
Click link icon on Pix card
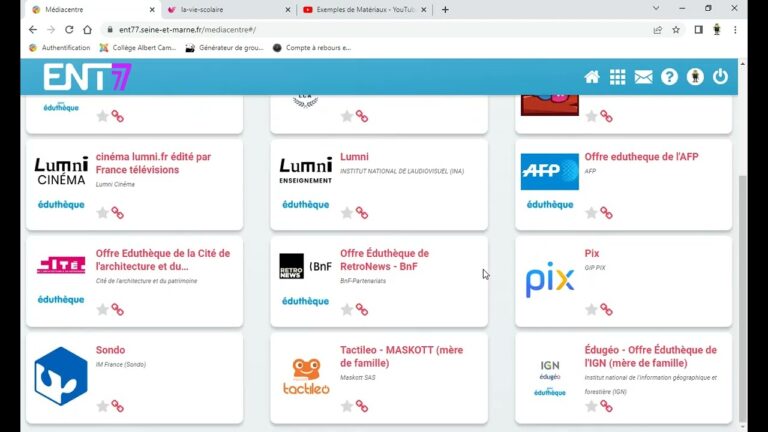[606, 310]
